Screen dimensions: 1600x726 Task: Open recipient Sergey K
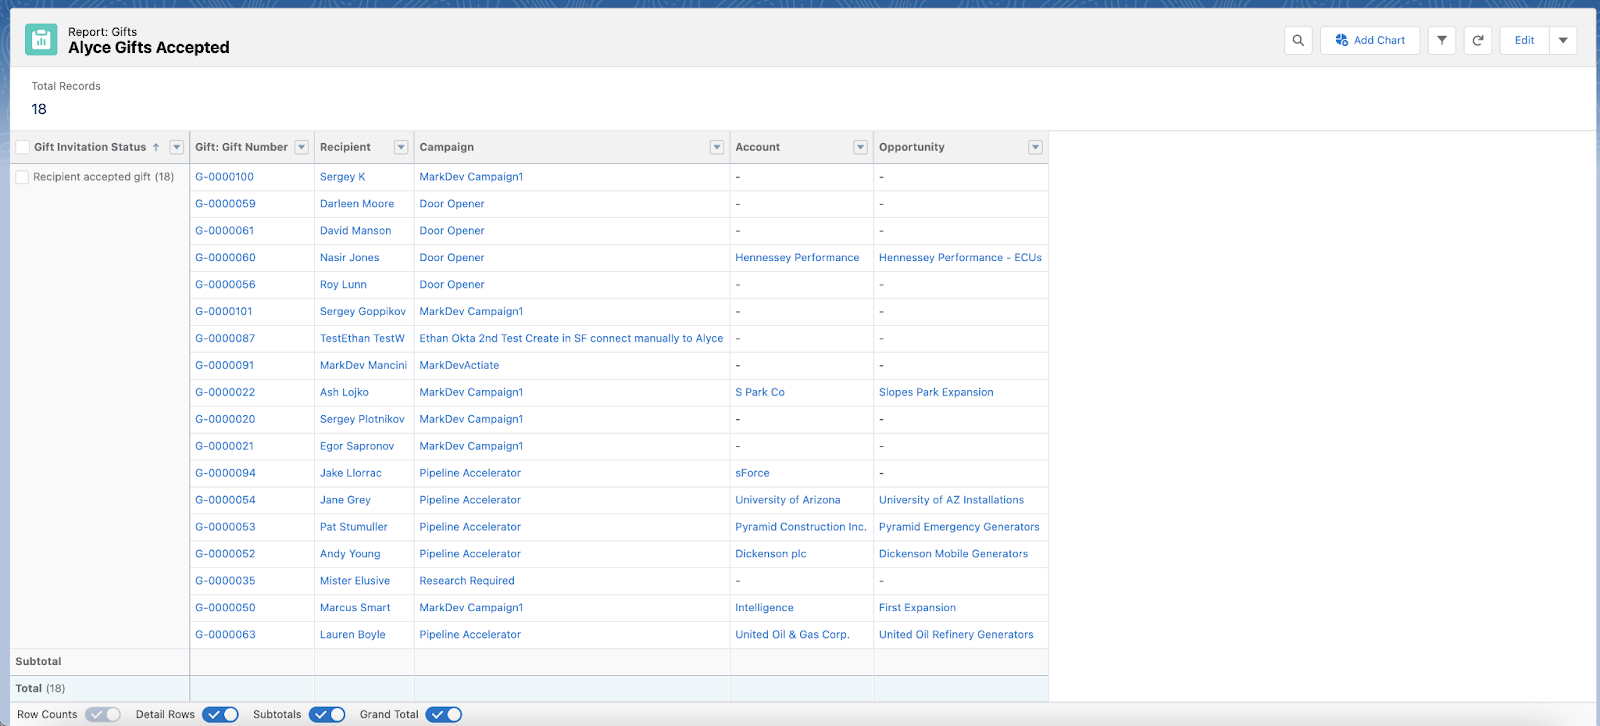(x=343, y=177)
